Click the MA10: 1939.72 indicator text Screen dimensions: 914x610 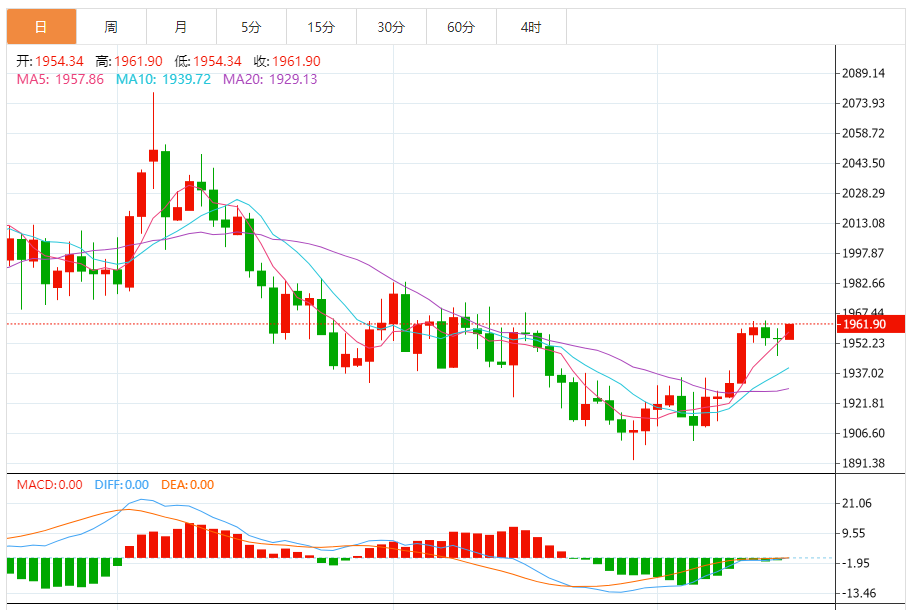click(163, 79)
